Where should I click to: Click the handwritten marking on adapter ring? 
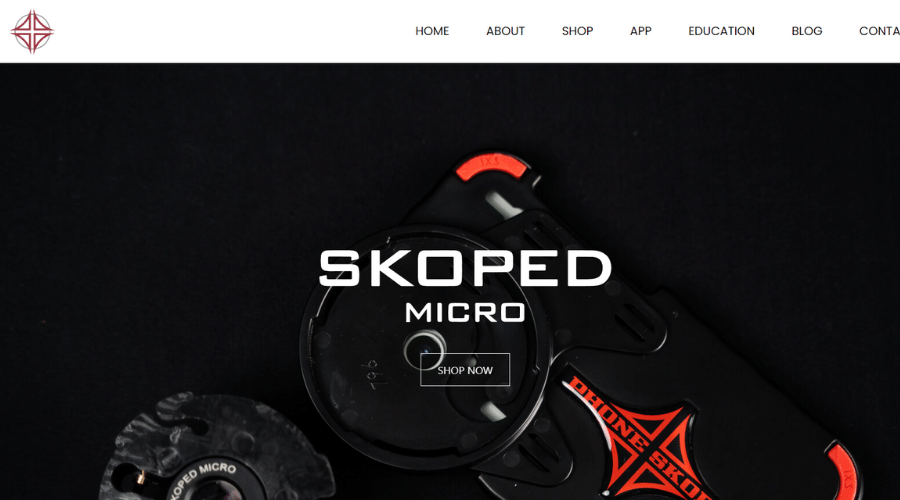point(369,373)
